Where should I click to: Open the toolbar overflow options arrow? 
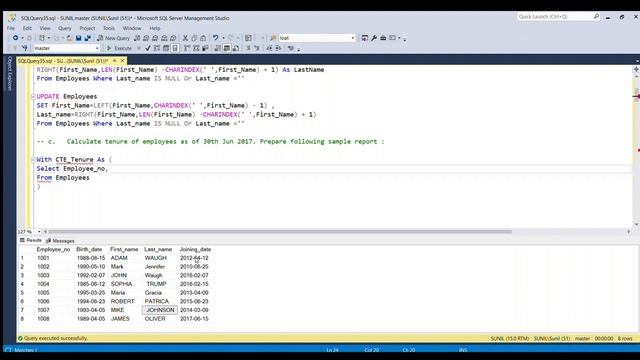coord(404,40)
